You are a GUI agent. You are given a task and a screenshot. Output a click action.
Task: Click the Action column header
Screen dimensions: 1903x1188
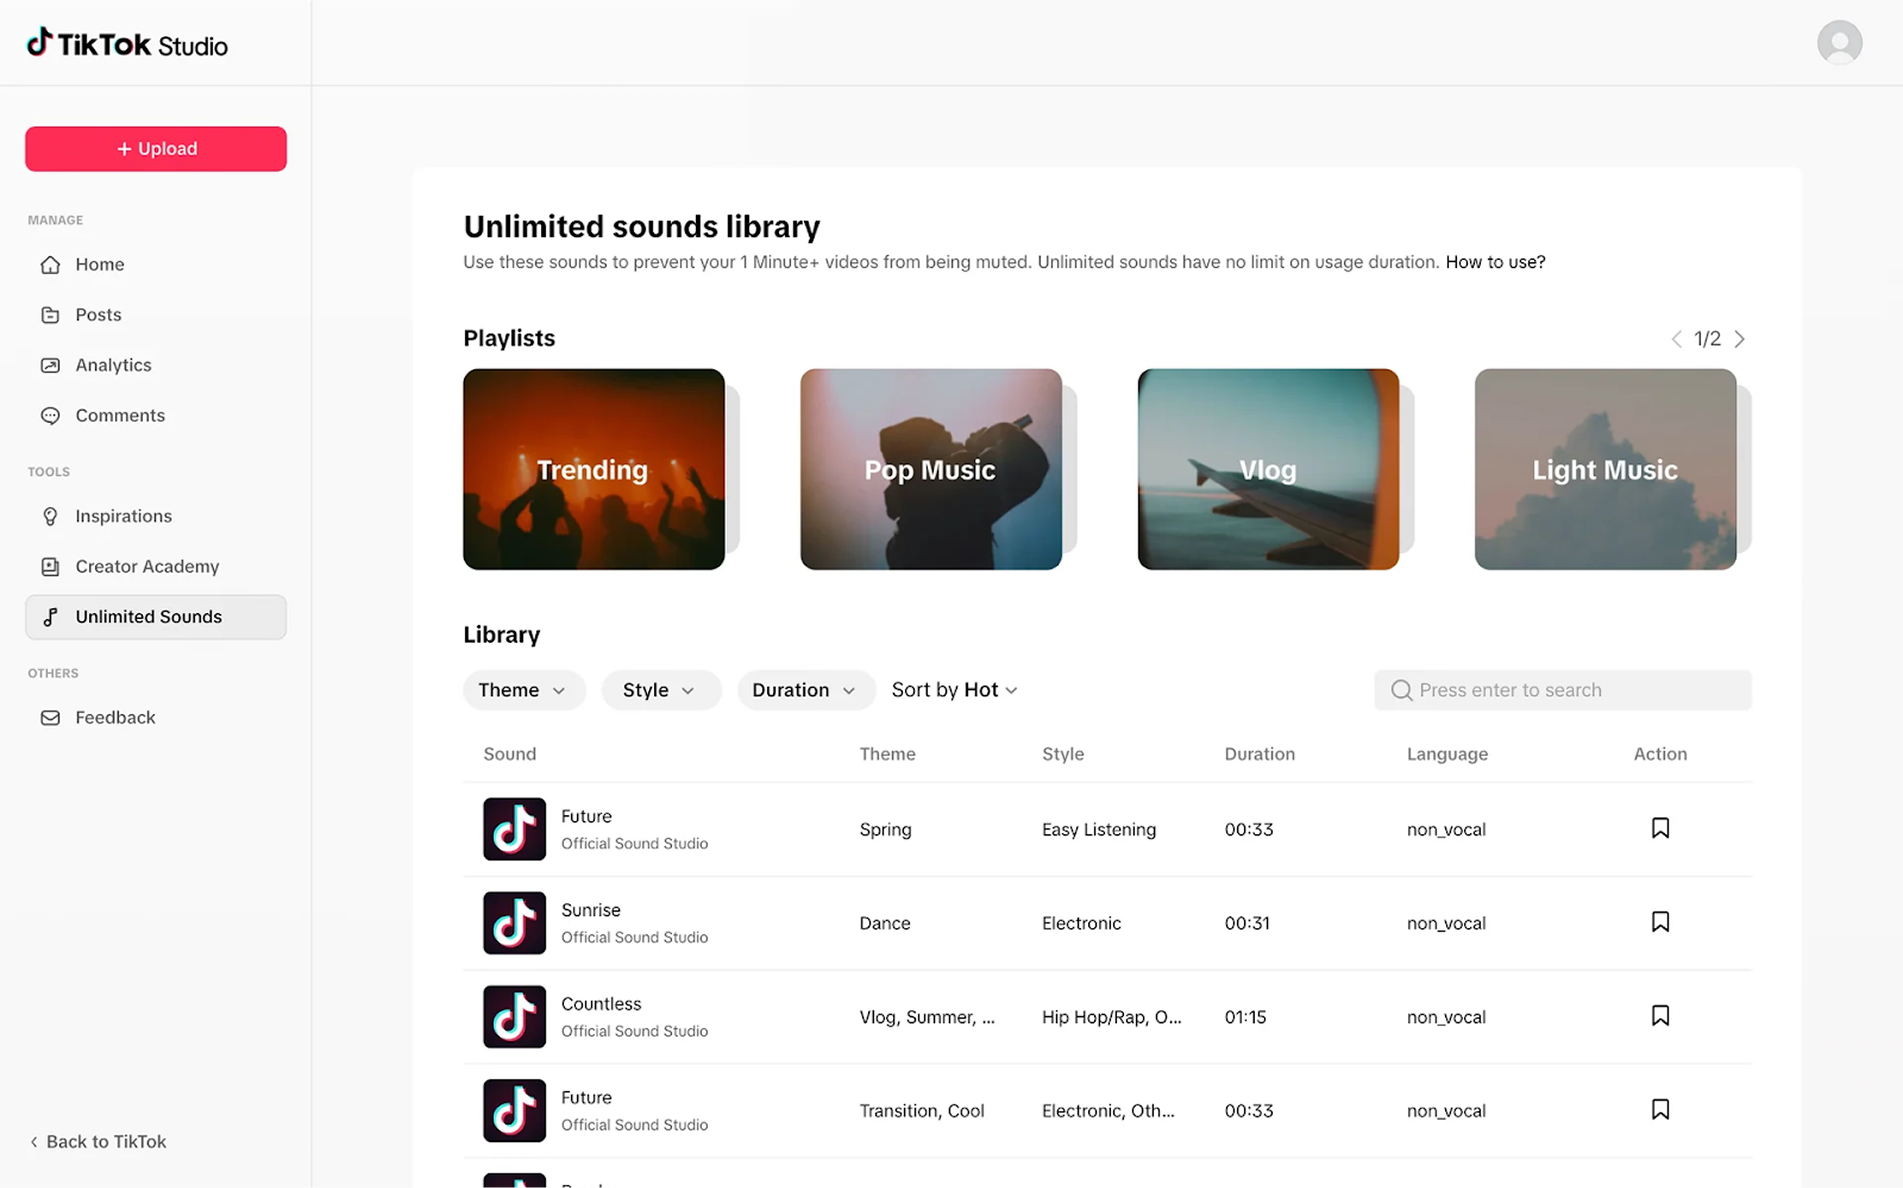click(1660, 754)
